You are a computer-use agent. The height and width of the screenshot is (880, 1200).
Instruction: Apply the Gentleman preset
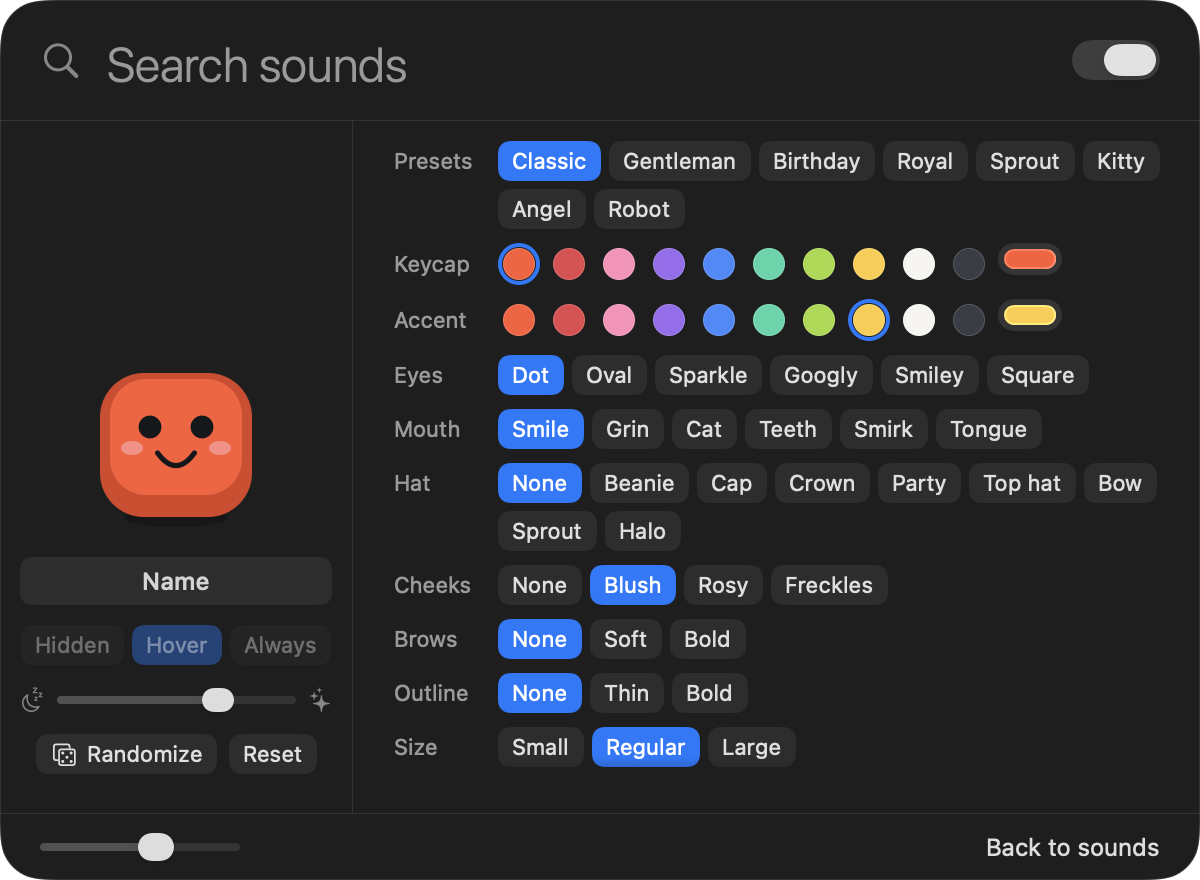679,161
